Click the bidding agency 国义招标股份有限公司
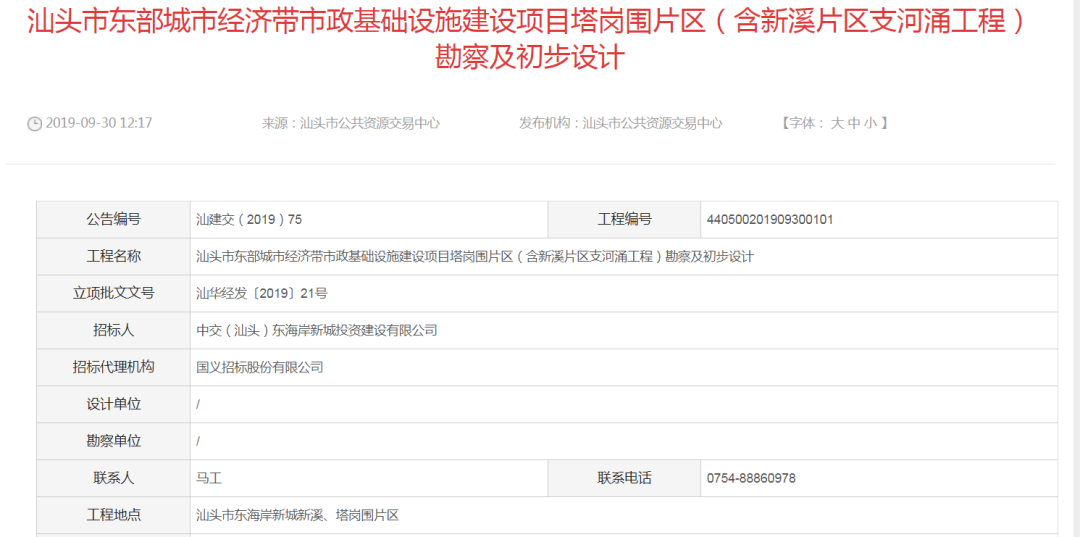Screen dimensions: 1080x537 [x=260, y=367]
